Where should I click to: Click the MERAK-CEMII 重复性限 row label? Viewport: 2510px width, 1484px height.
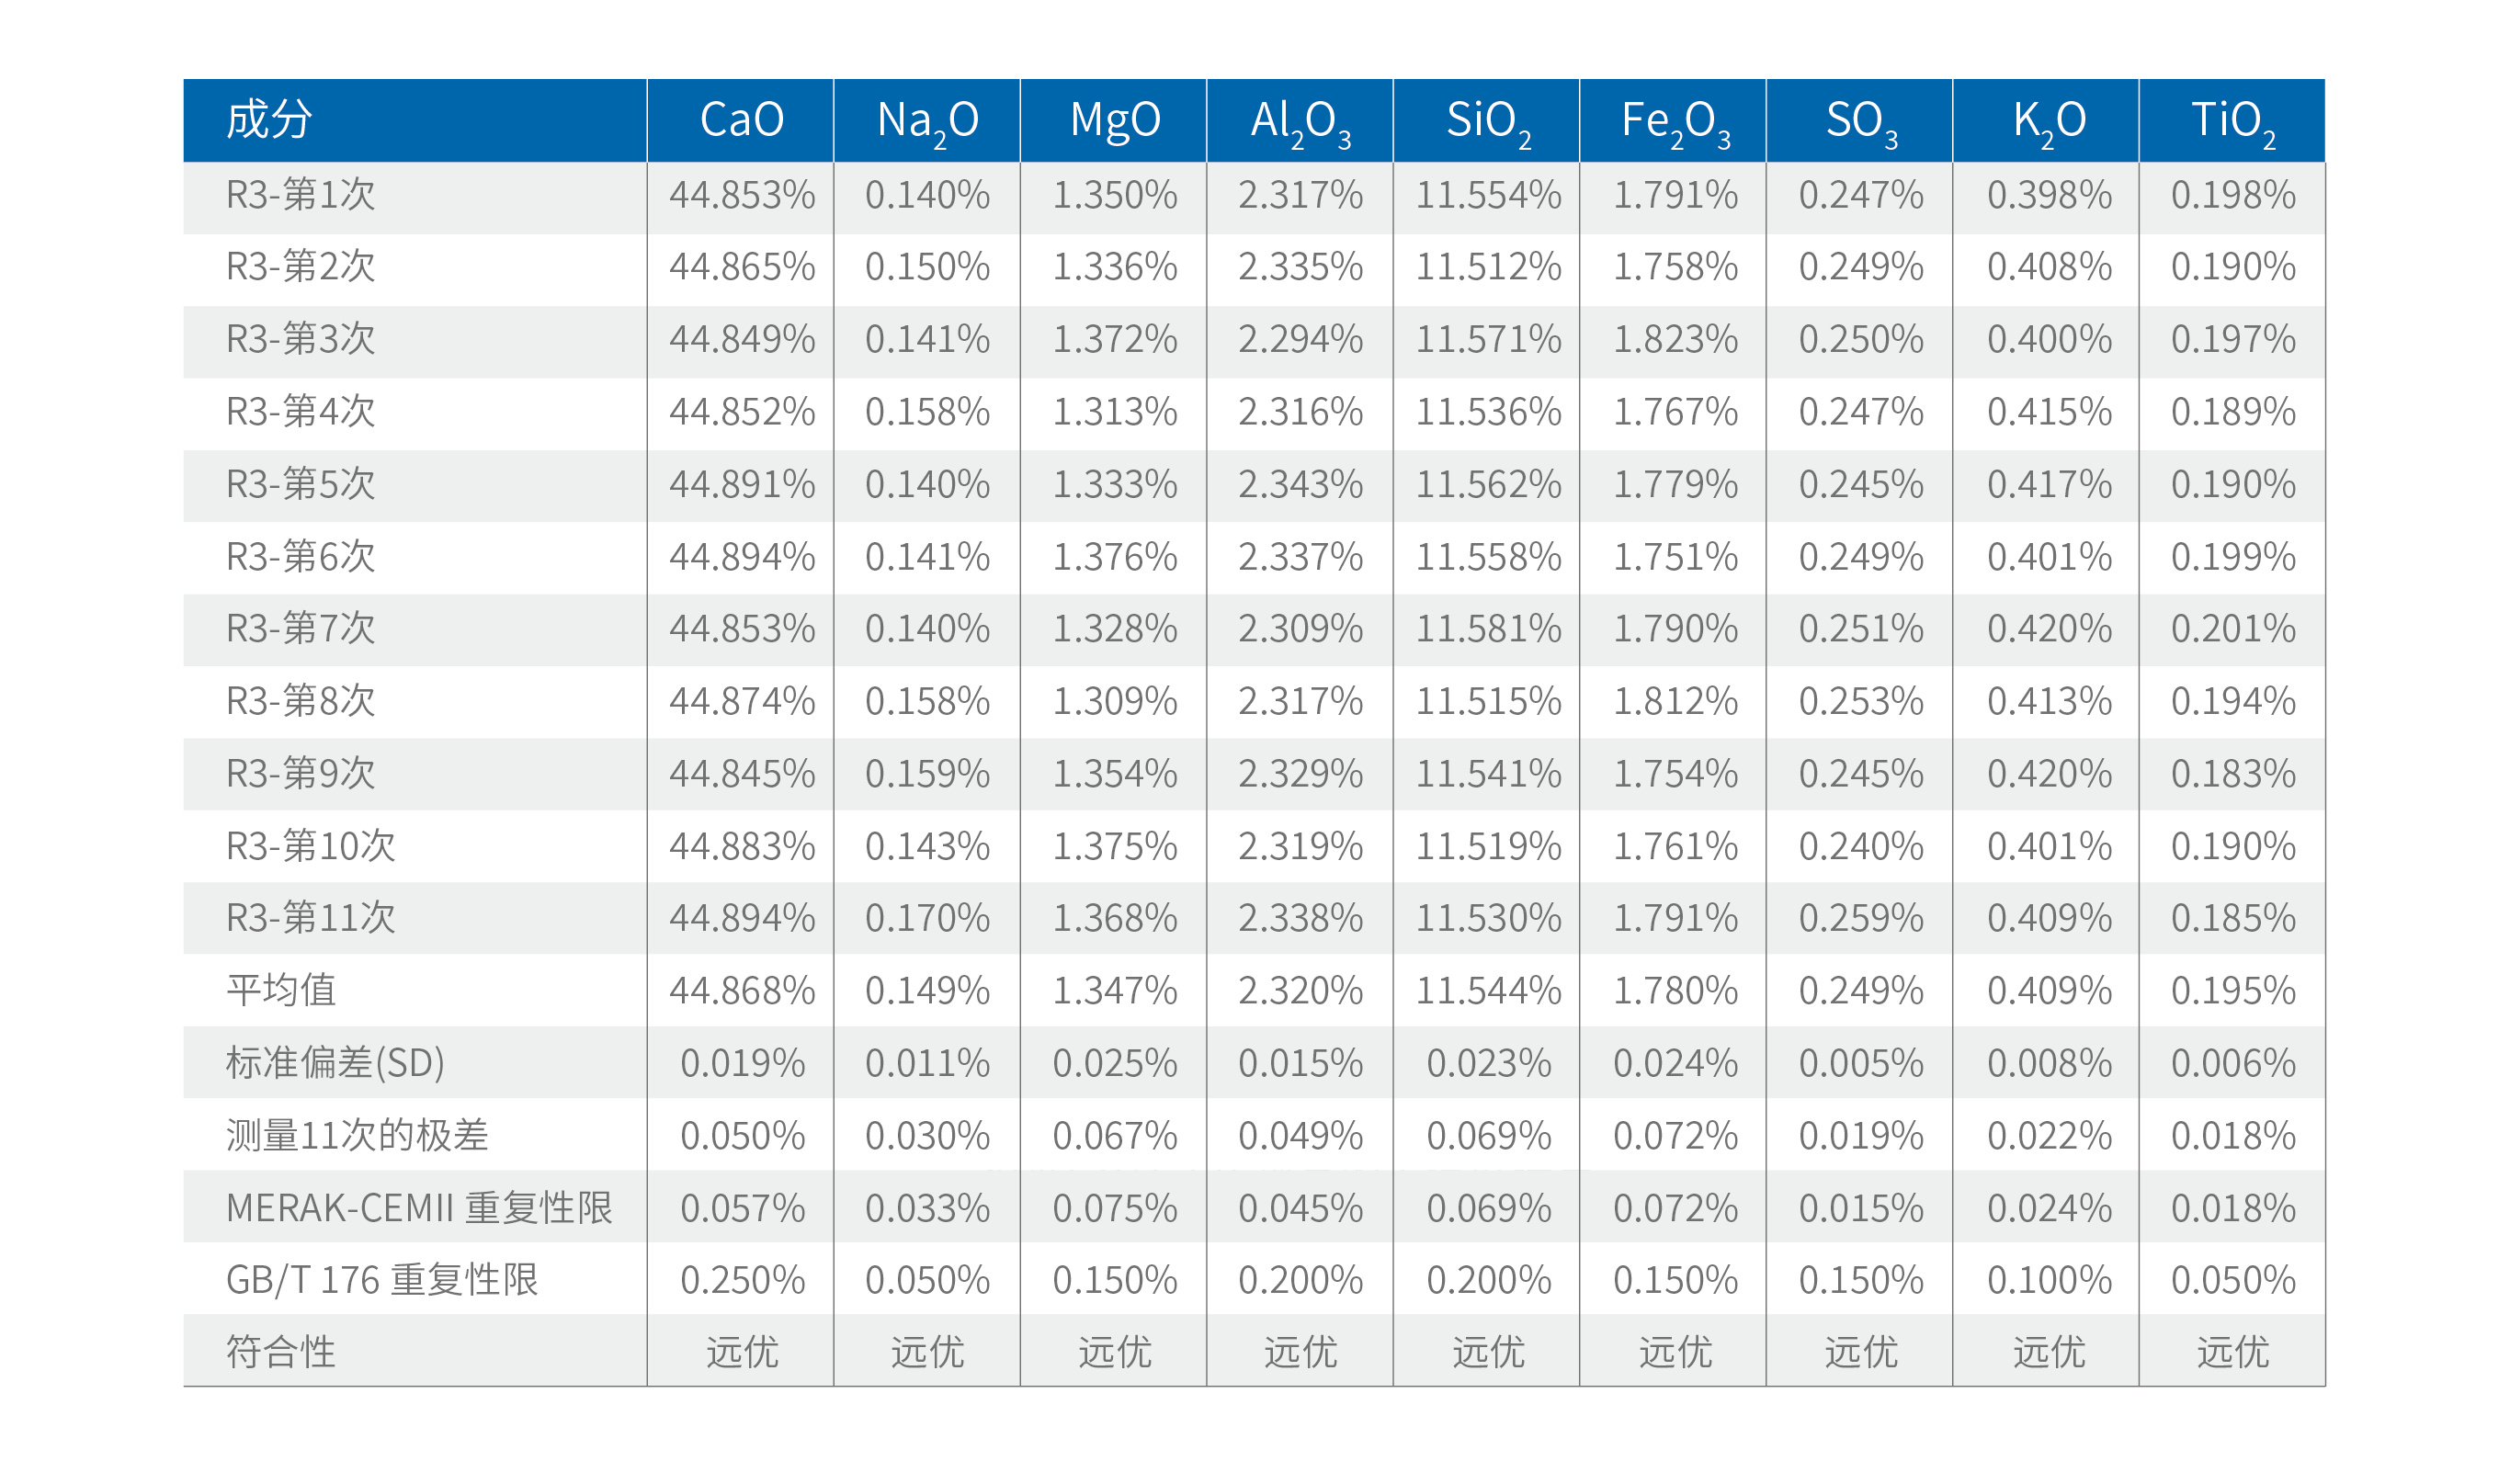pos(419,1208)
